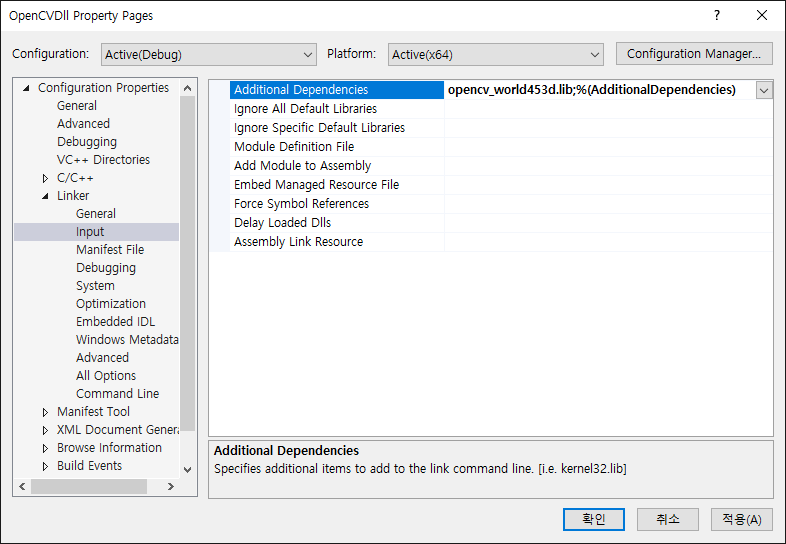Screen dimensions: 786x544
Task: Click the tree horizontal scroll left arrow
Action: click(22, 486)
